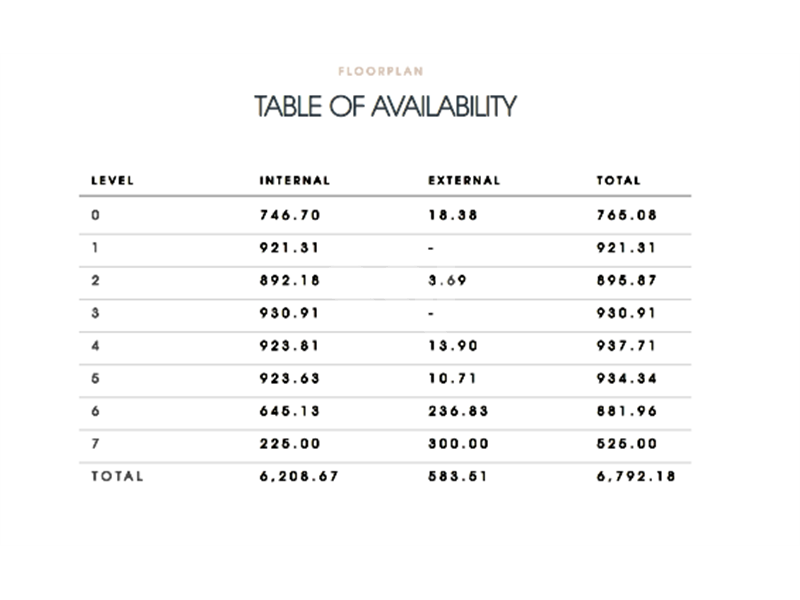800x600 pixels.
Task: Select total value 930.91 for level 3
Action: pos(627,314)
